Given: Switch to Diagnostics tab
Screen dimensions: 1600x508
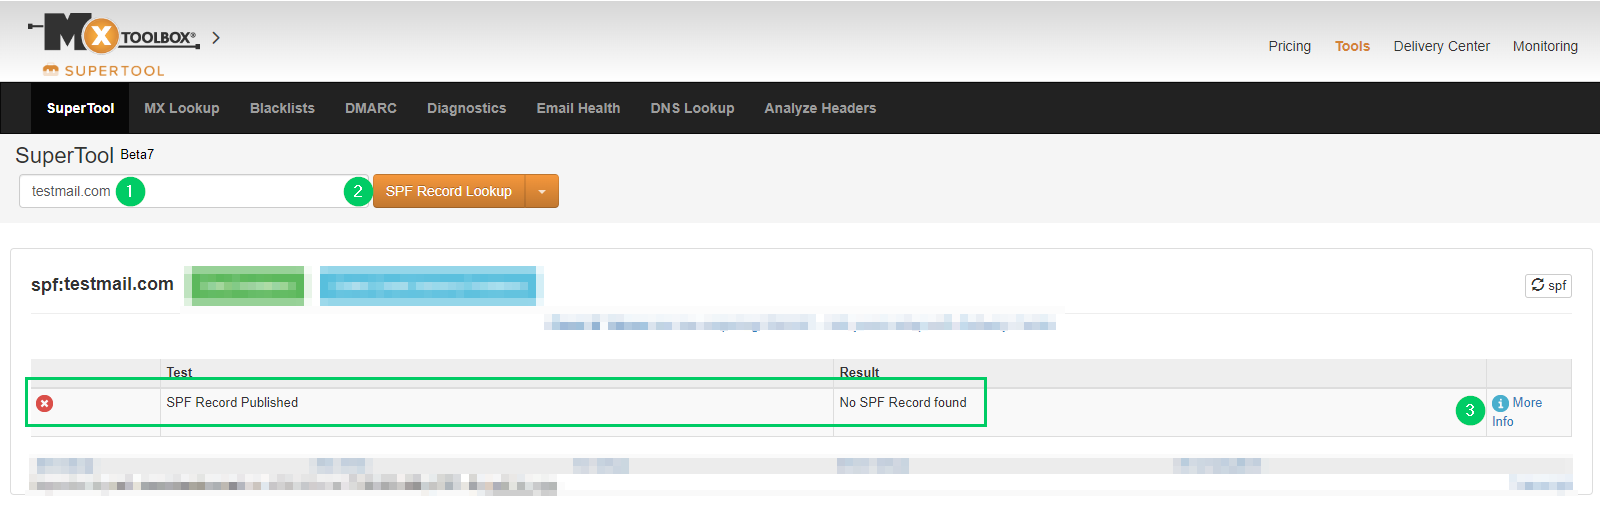Looking at the screenshot, I should pyautogui.click(x=466, y=108).
